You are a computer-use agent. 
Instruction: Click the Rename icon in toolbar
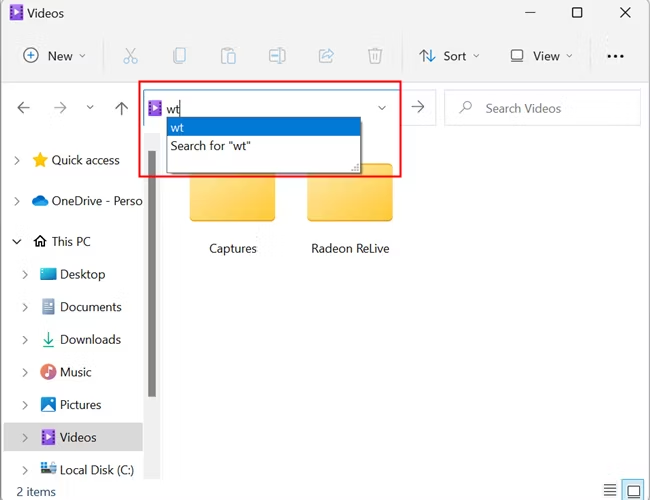pos(277,56)
